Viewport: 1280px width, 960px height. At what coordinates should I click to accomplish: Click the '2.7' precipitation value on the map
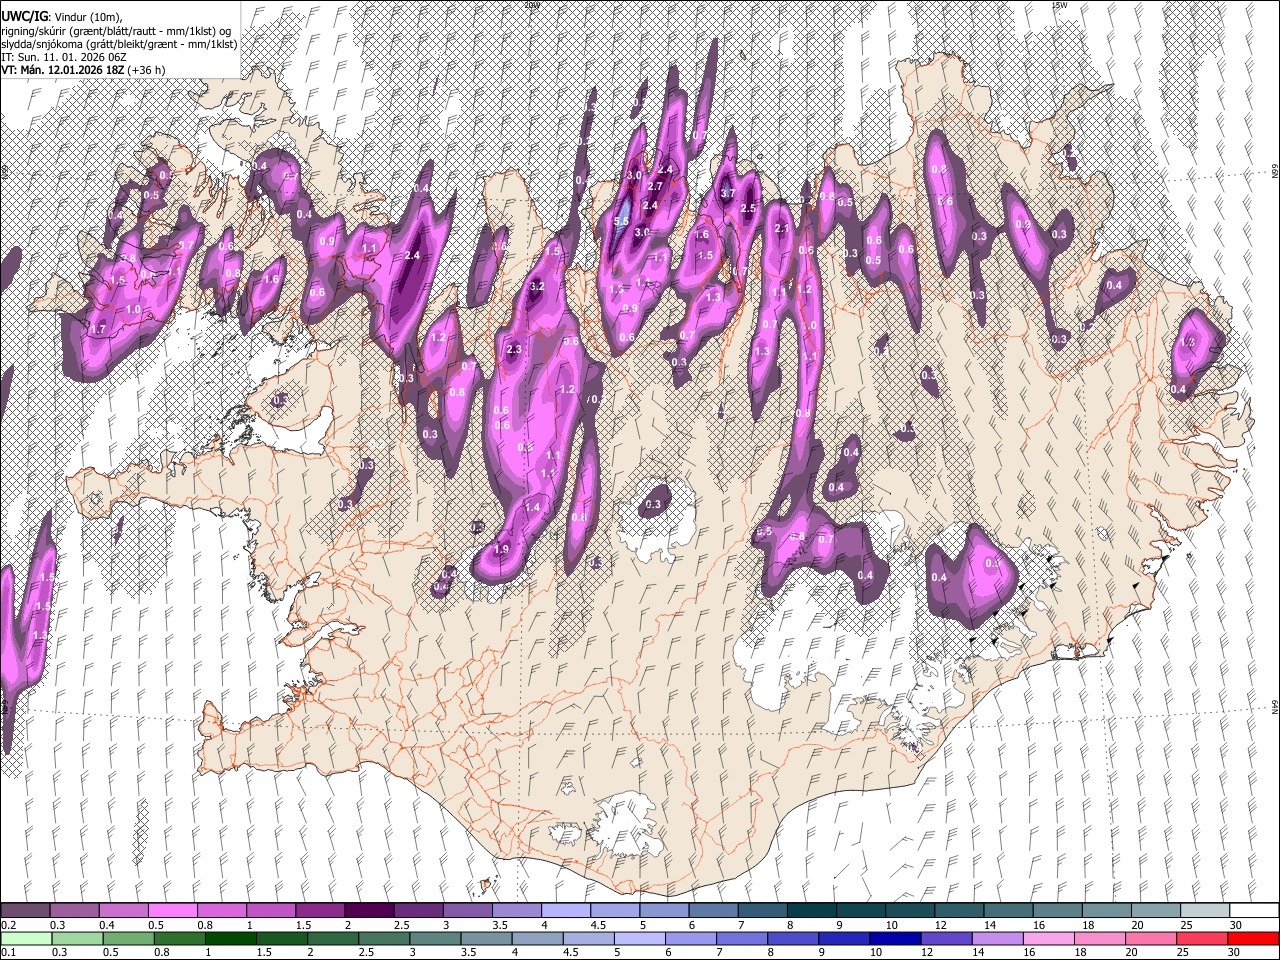click(x=655, y=187)
